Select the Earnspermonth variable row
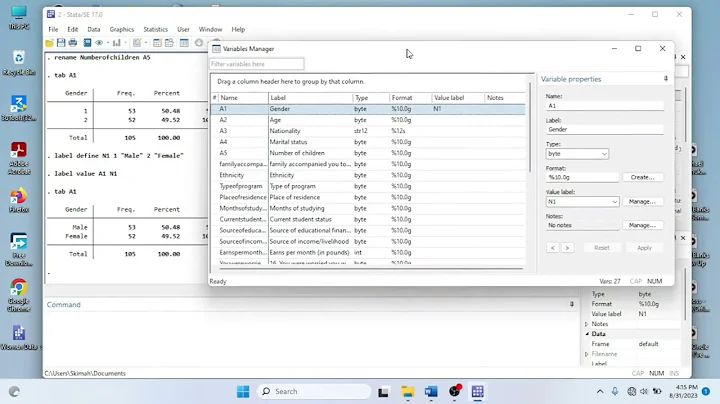720x404 pixels. click(x=368, y=252)
